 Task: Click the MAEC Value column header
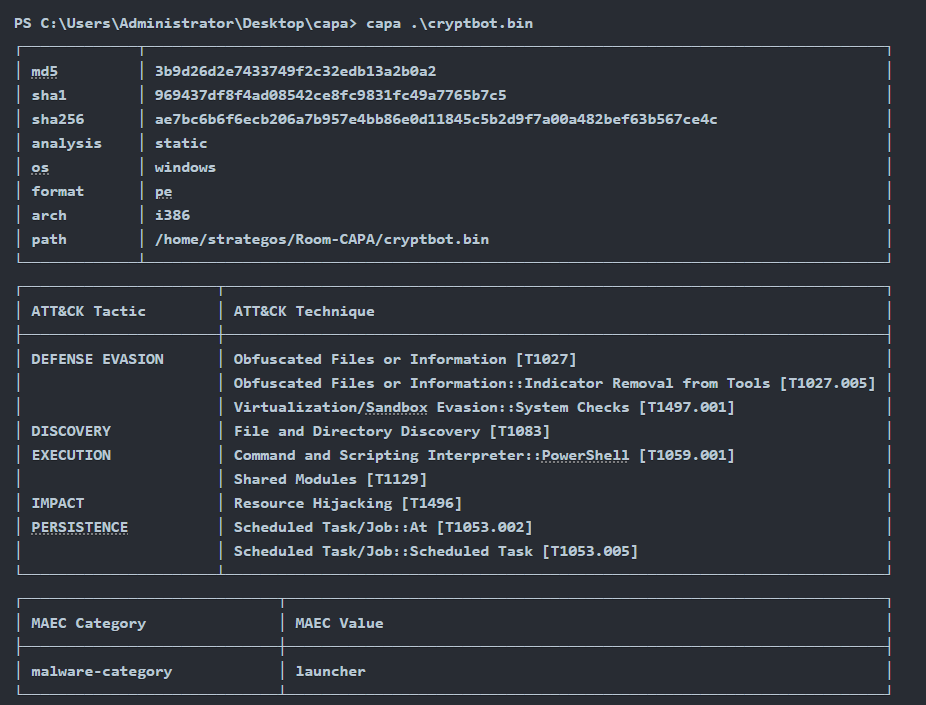pyautogui.click(x=340, y=624)
